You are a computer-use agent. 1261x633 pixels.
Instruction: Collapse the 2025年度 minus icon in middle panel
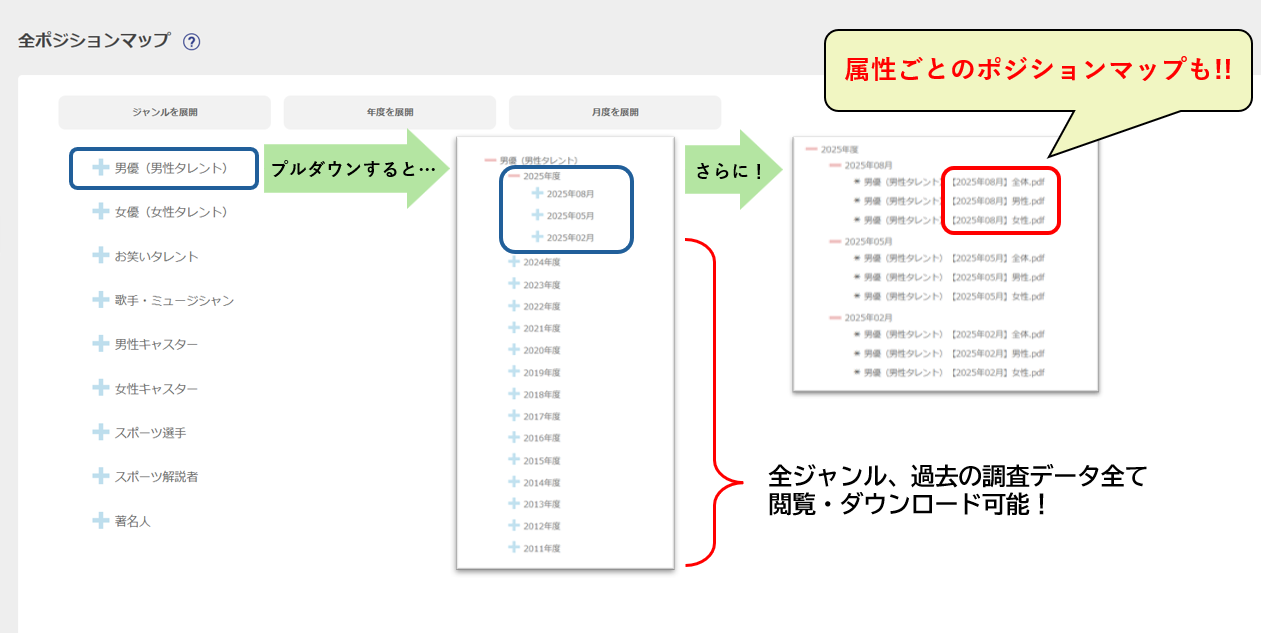pyautogui.click(x=514, y=176)
